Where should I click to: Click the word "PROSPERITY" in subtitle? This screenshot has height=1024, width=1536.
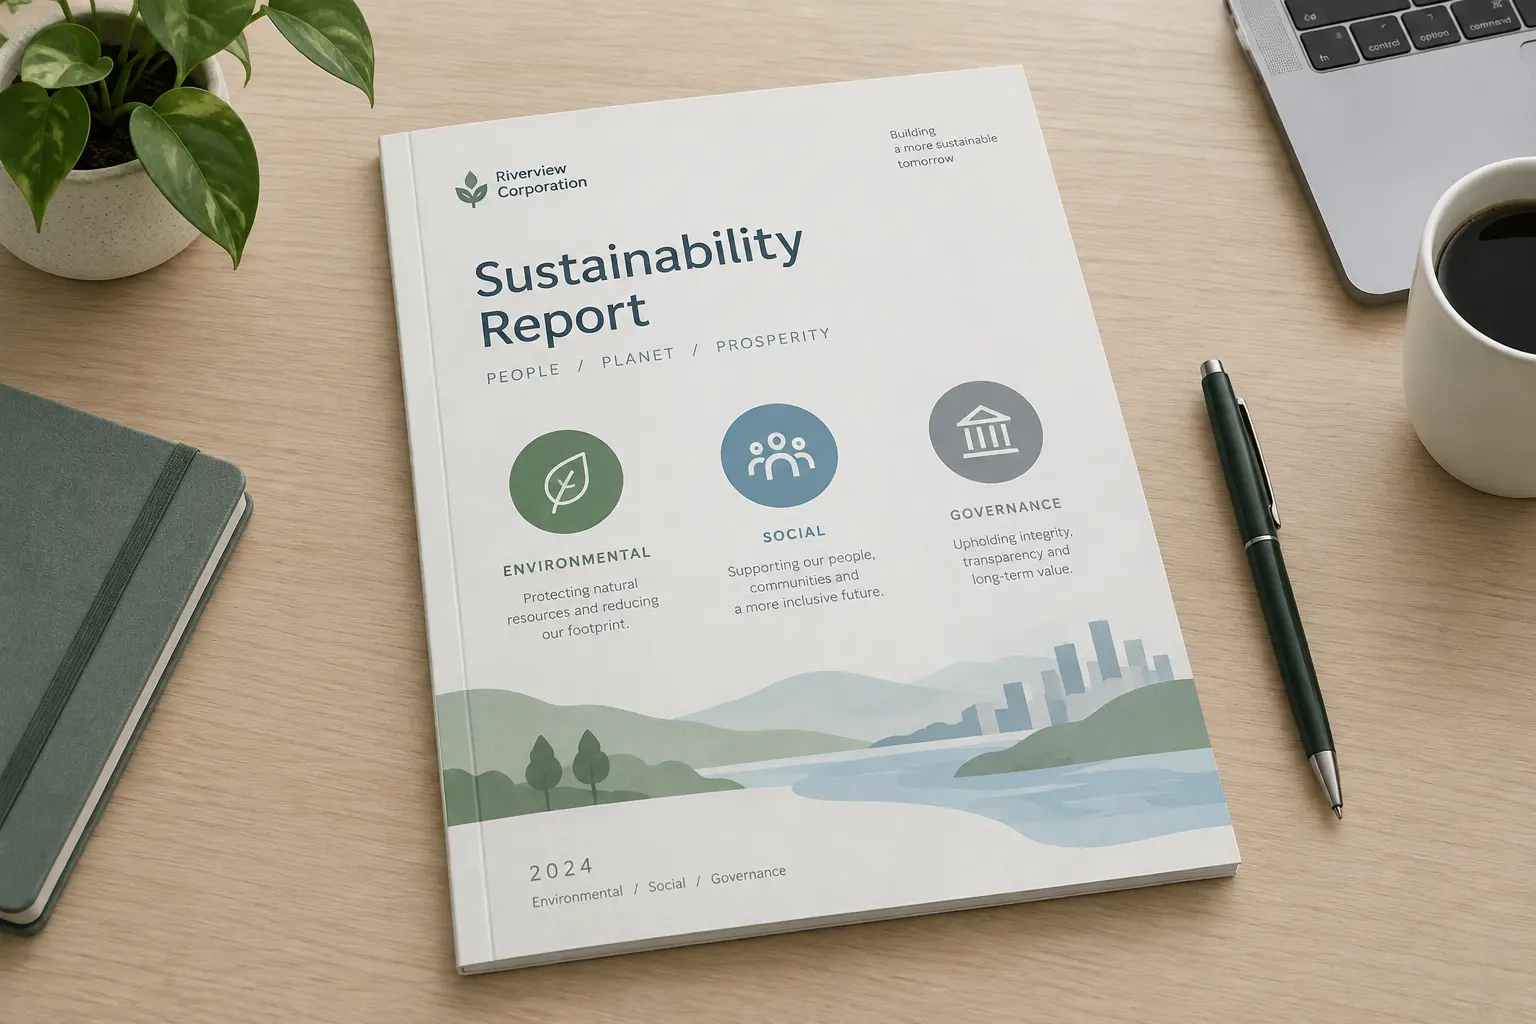(773, 340)
